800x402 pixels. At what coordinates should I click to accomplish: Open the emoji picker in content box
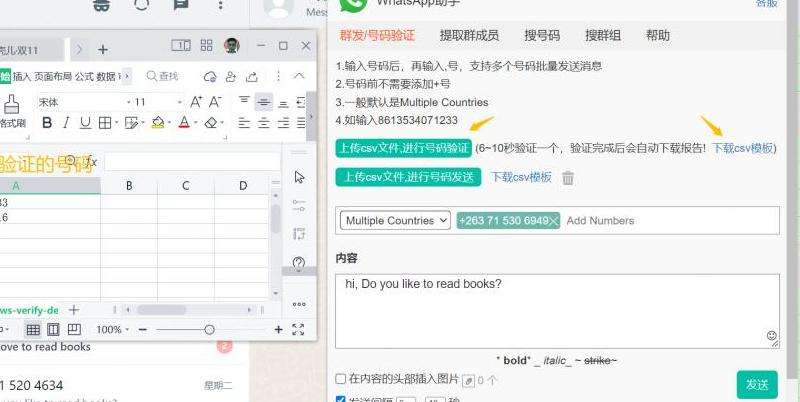(x=771, y=336)
